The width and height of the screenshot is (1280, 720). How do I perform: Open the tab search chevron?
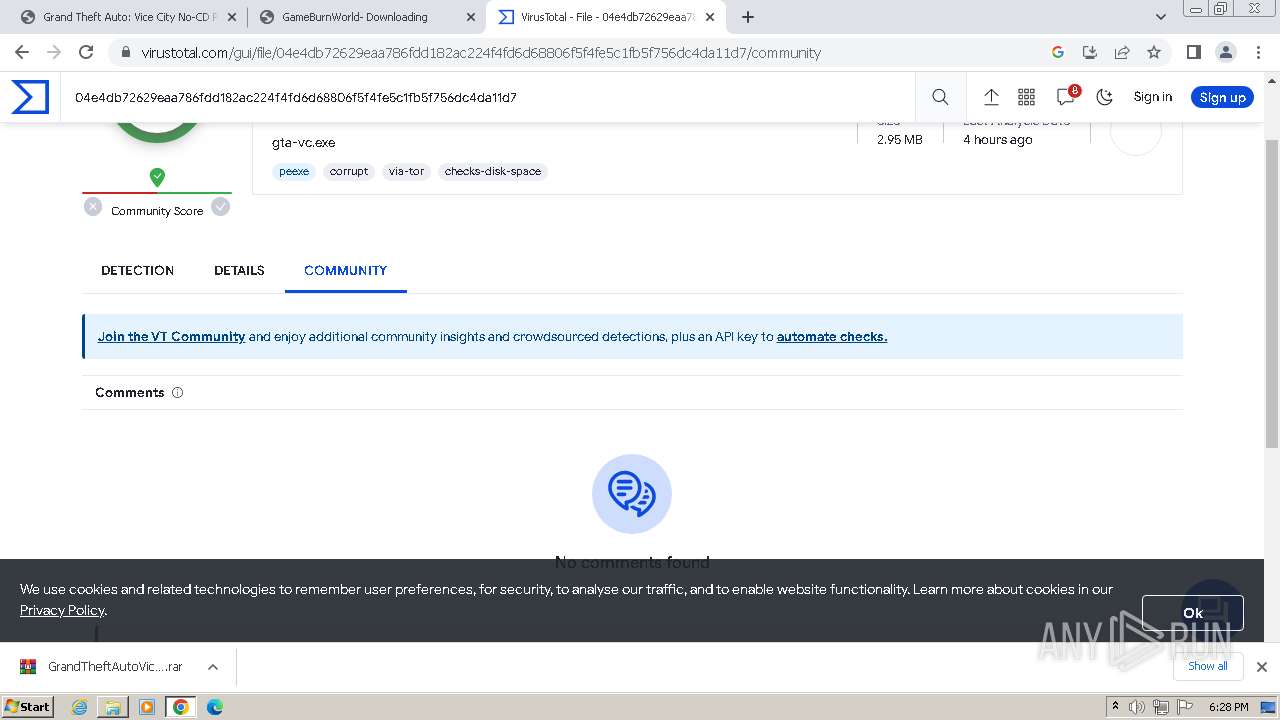(1161, 17)
